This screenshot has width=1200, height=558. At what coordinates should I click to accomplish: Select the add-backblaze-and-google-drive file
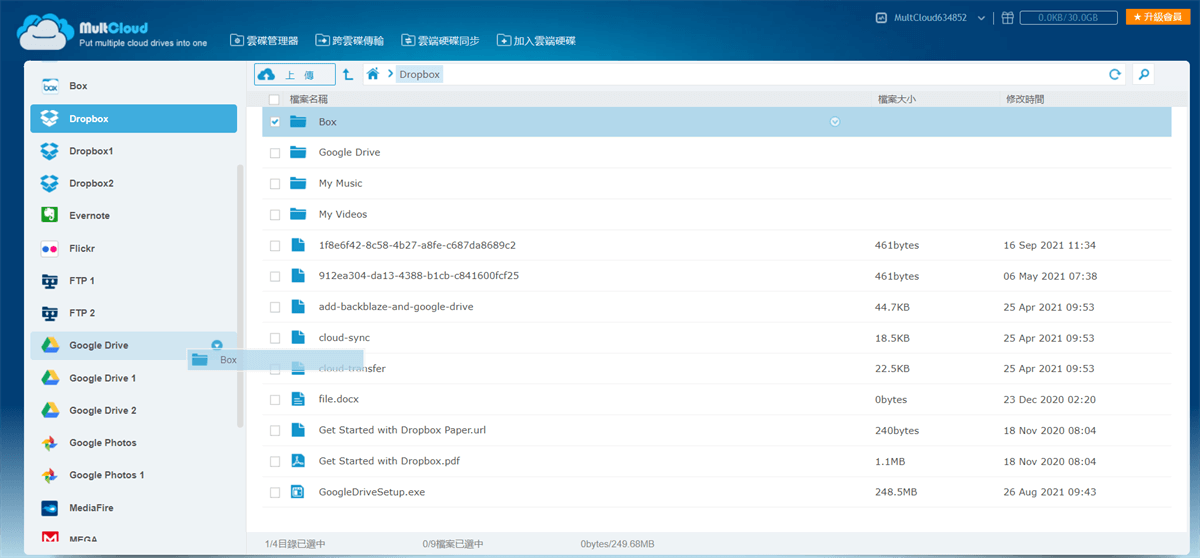point(396,307)
